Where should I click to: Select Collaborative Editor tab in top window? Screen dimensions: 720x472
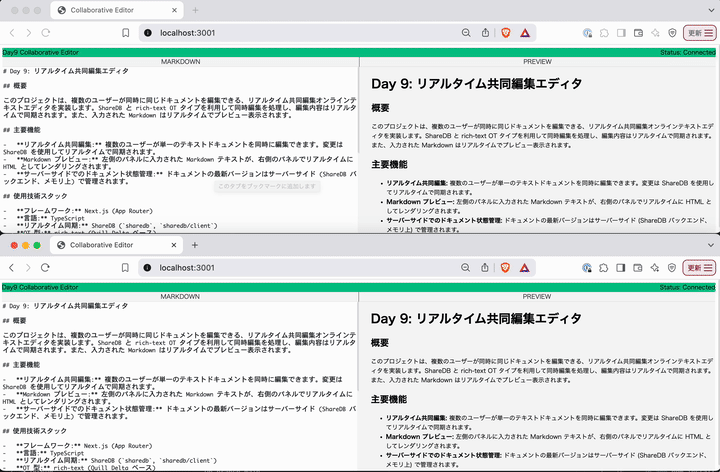(117, 10)
